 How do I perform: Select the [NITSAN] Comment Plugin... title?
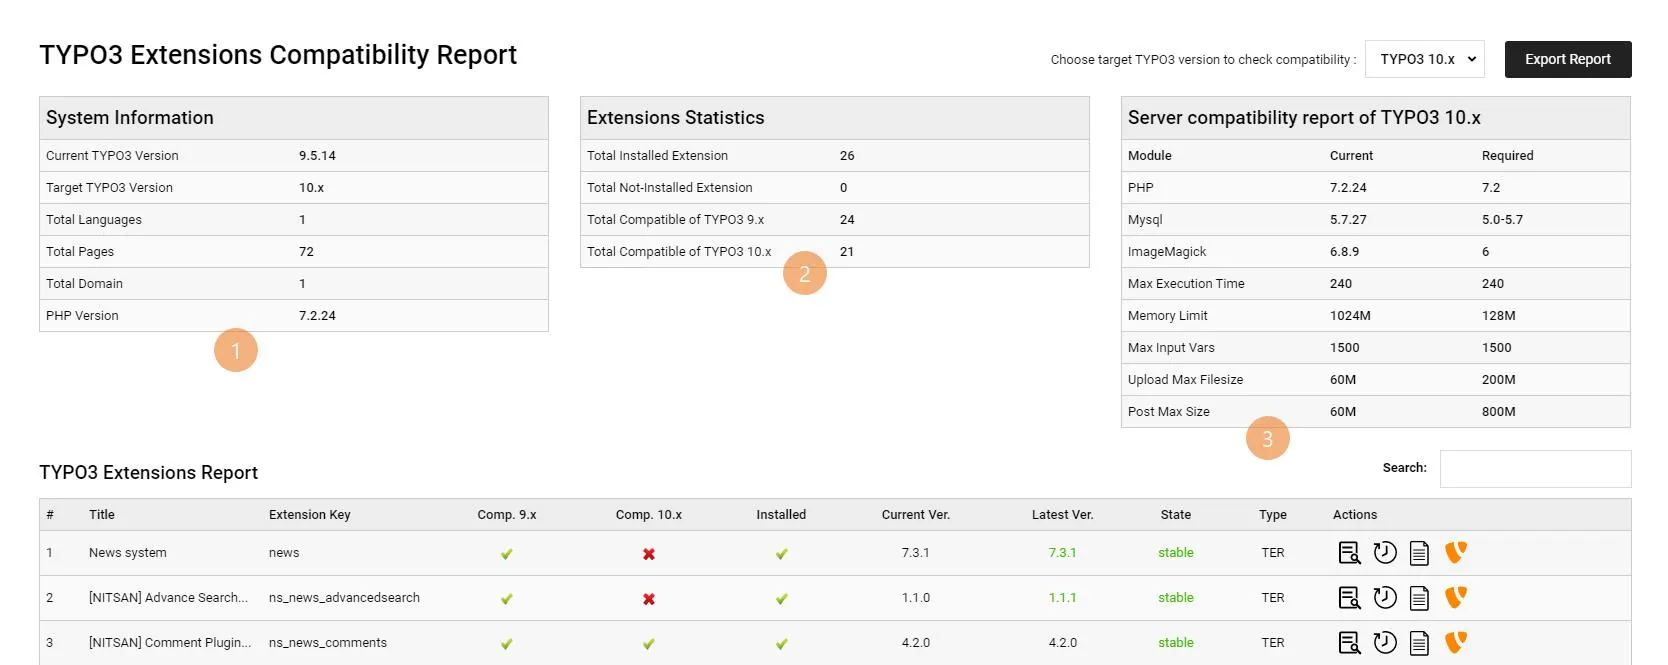click(x=170, y=643)
